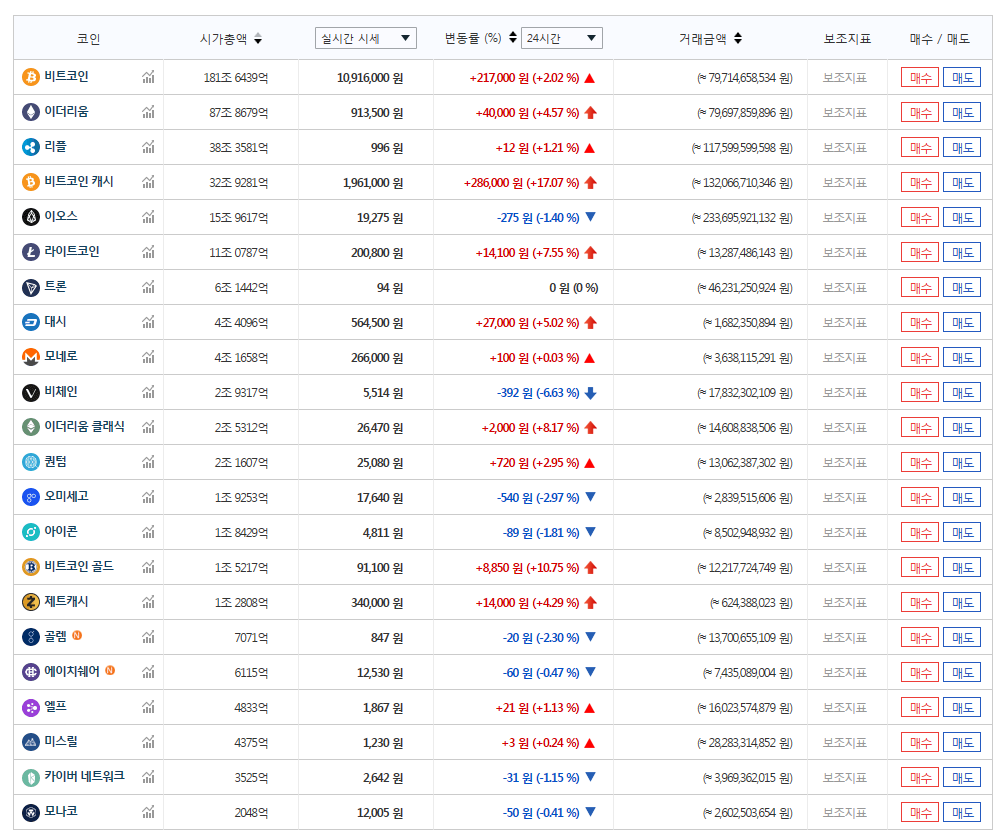
Task: Click the 매수 button for 비트코인
Action: 919,77
